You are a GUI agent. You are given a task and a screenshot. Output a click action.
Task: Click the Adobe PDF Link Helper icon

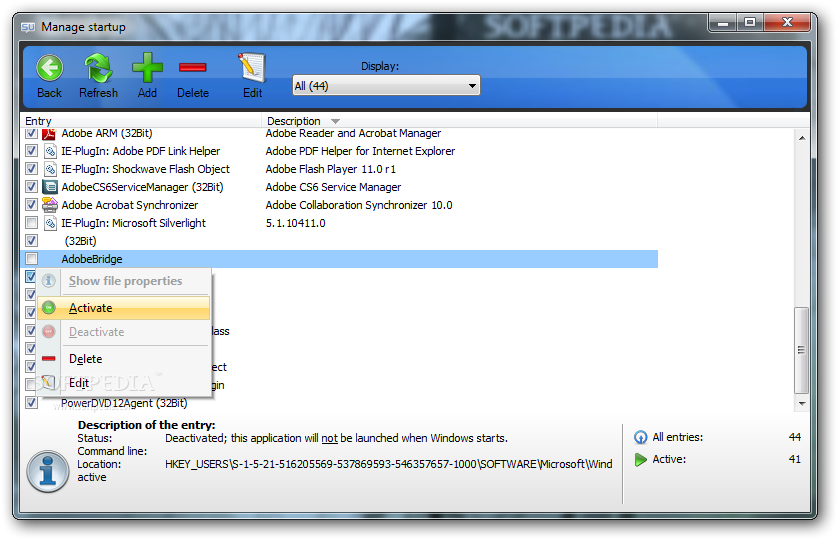pyautogui.click(x=50, y=151)
